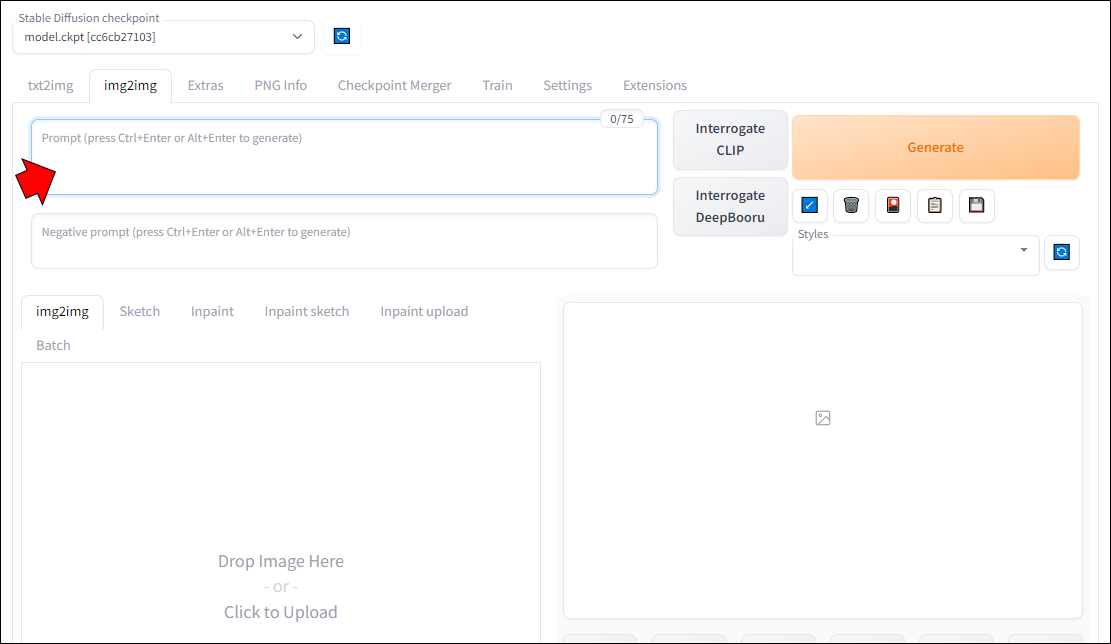Screen dimensions: 1111x644
Task: Switch to the txt2img tab
Action: coord(50,85)
